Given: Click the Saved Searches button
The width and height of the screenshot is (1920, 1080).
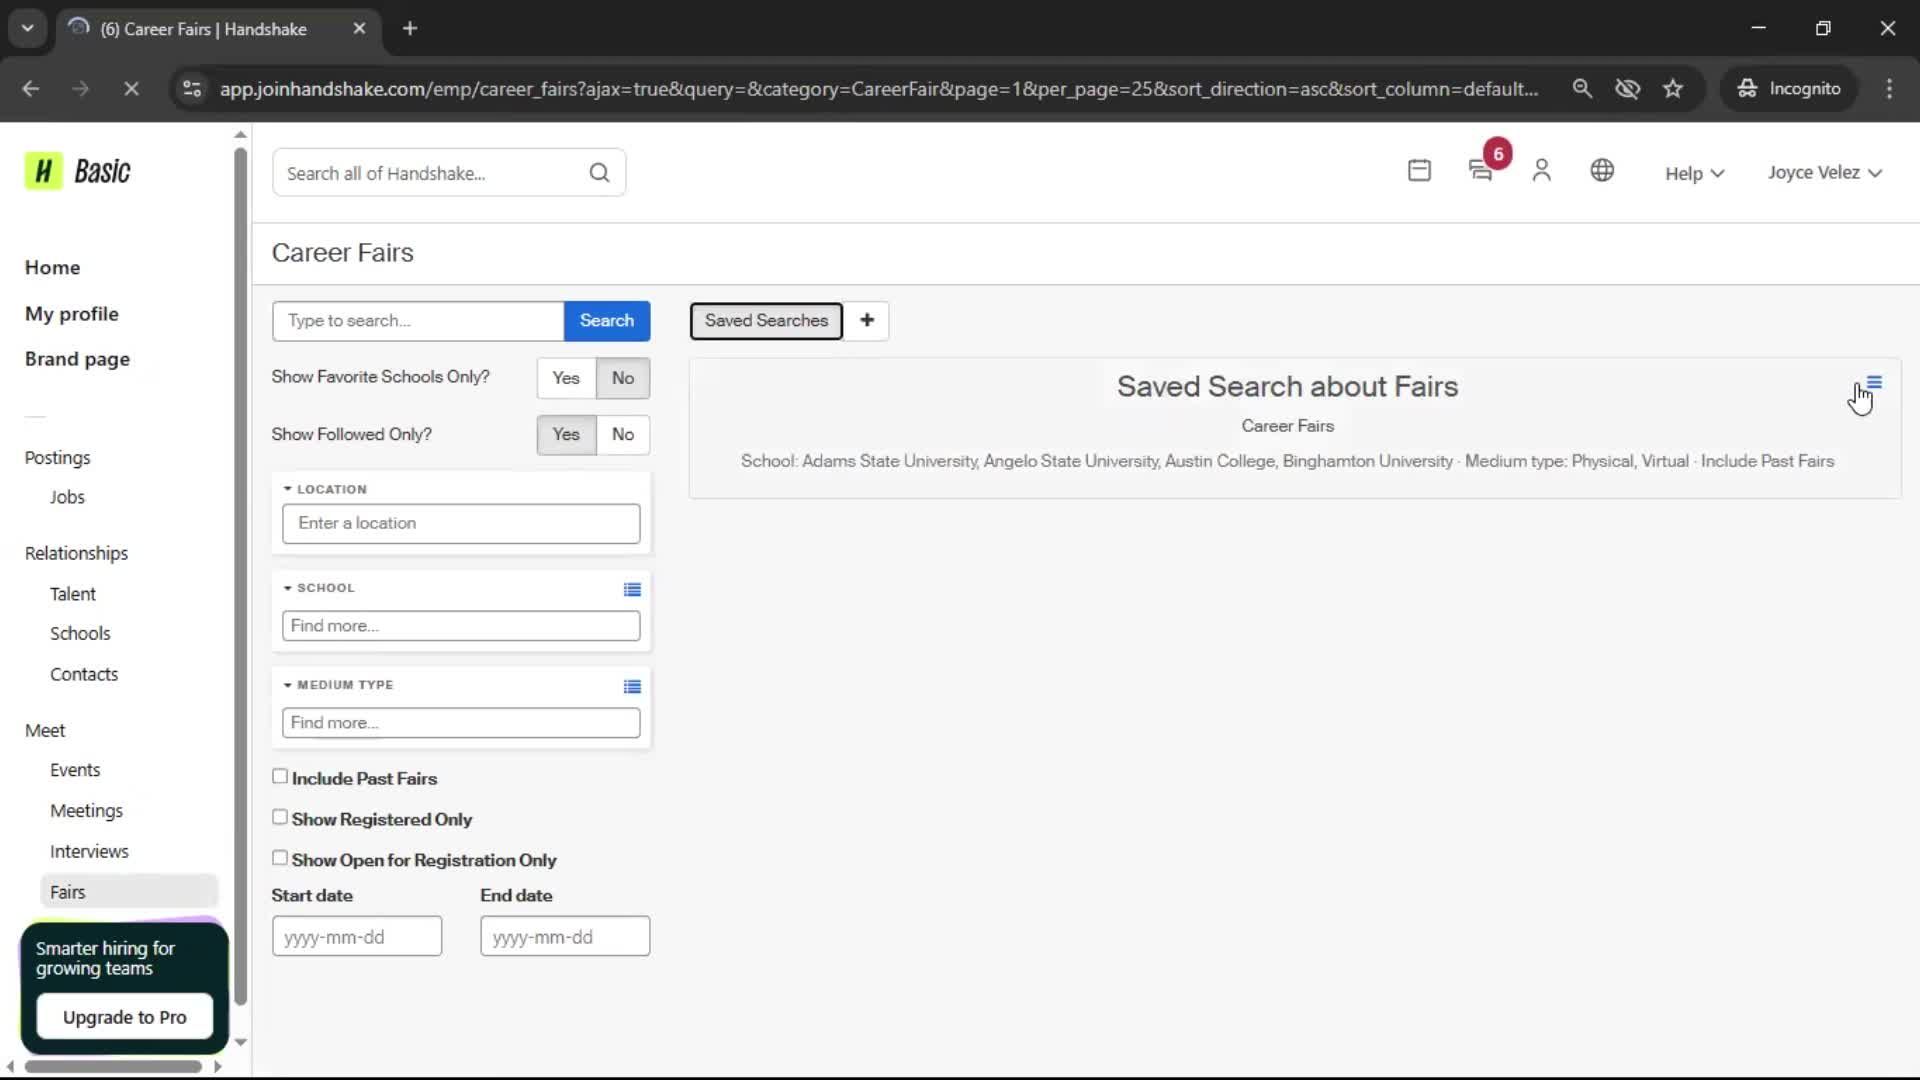Looking at the screenshot, I should point(766,321).
